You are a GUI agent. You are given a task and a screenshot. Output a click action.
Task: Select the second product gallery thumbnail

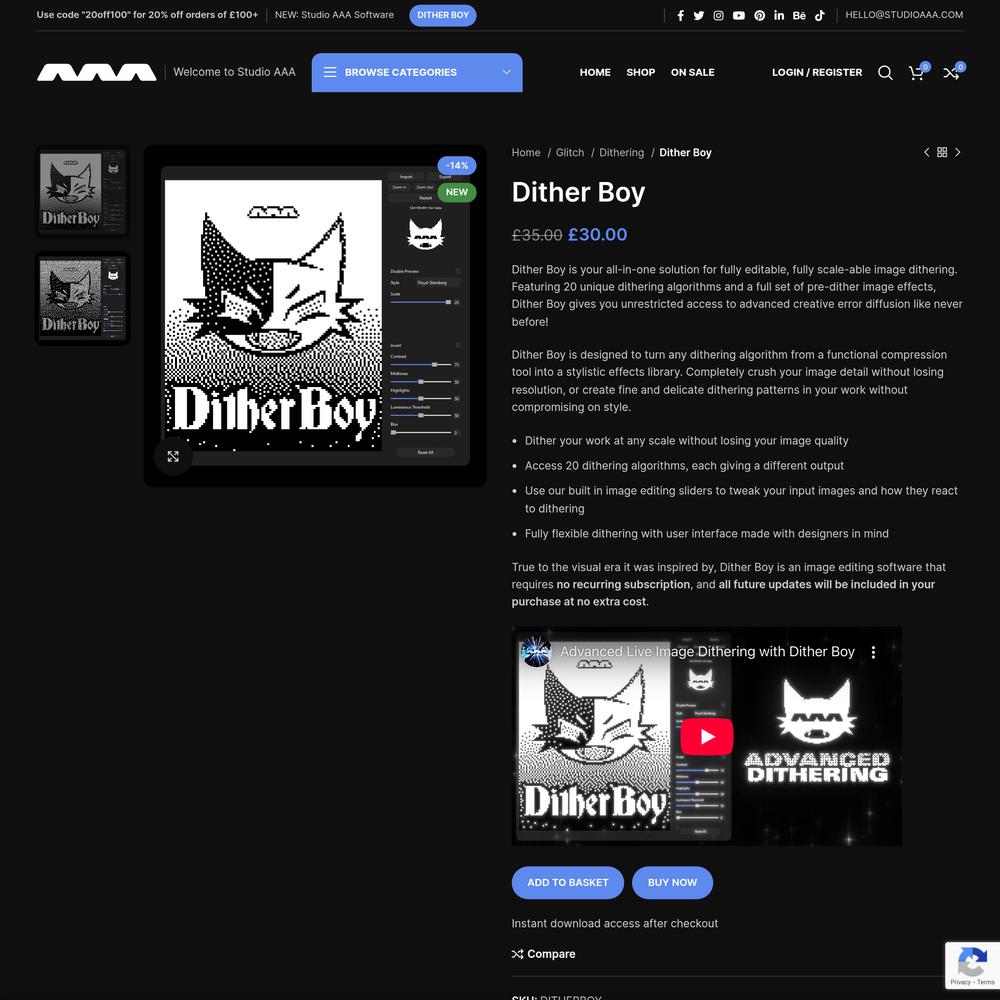pos(82,298)
